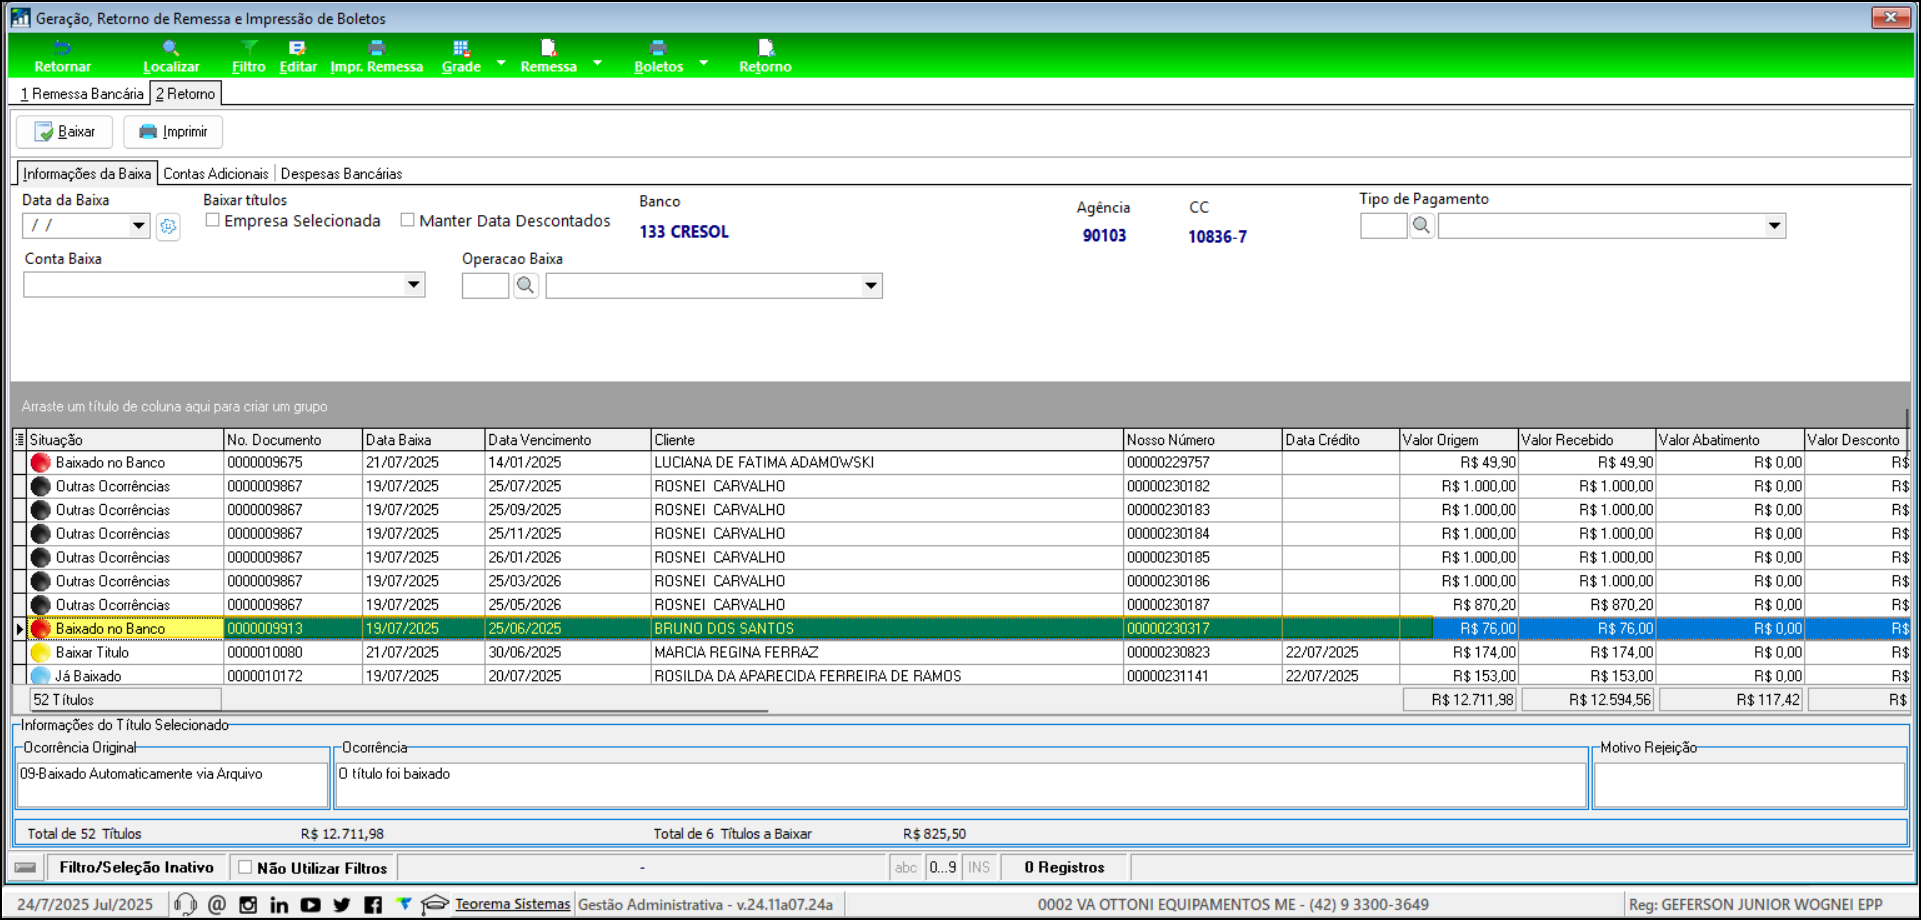The image size is (1921, 920).
Task: Sort by the Situação column header
Action: [x=125, y=440]
